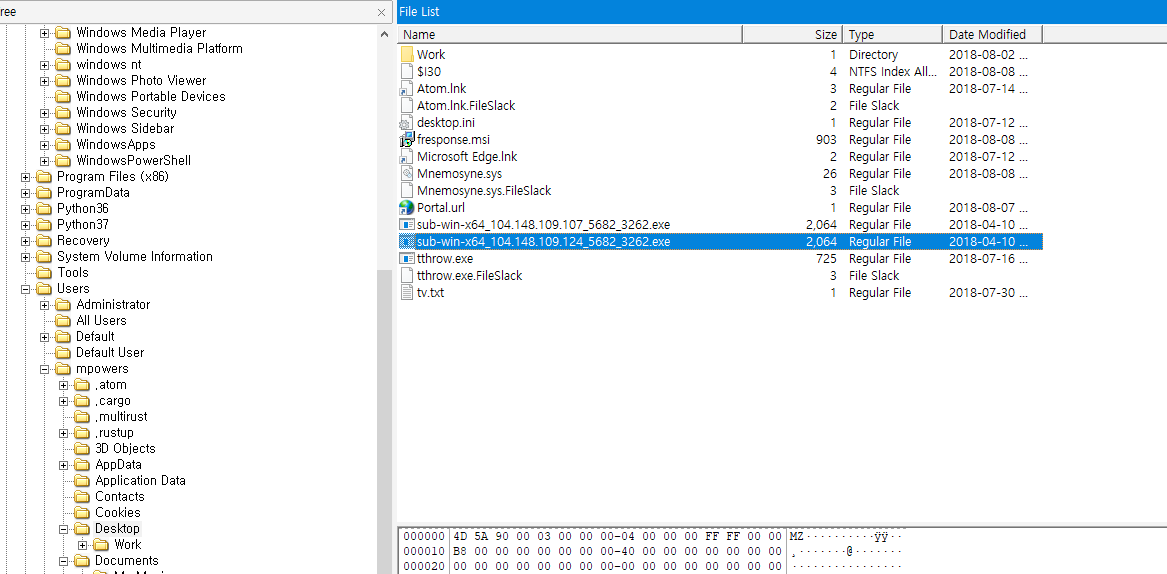Viewport: 1167px width, 574px height.
Task: Close the evidence tree pane
Action: pos(382,12)
